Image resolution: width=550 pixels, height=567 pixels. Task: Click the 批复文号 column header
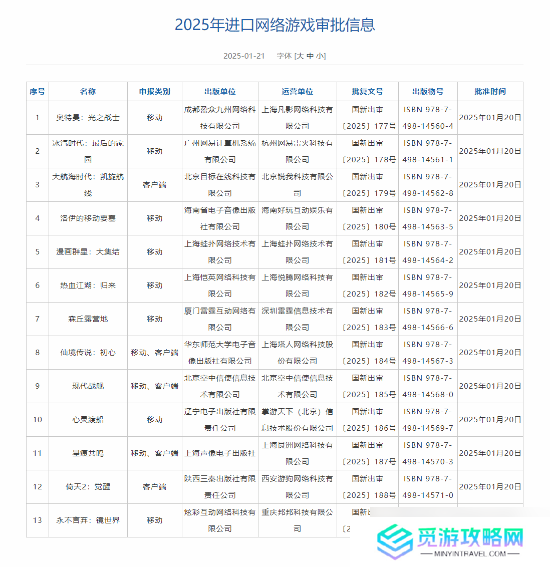pyautogui.click(x=367, y=91)
